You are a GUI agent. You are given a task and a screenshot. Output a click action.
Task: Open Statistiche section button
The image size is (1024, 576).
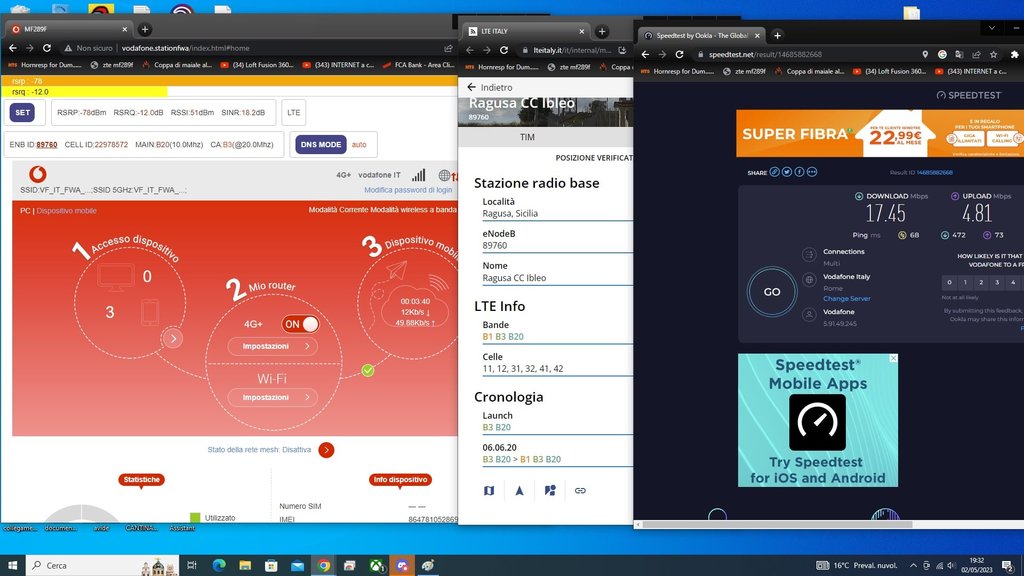142,479
